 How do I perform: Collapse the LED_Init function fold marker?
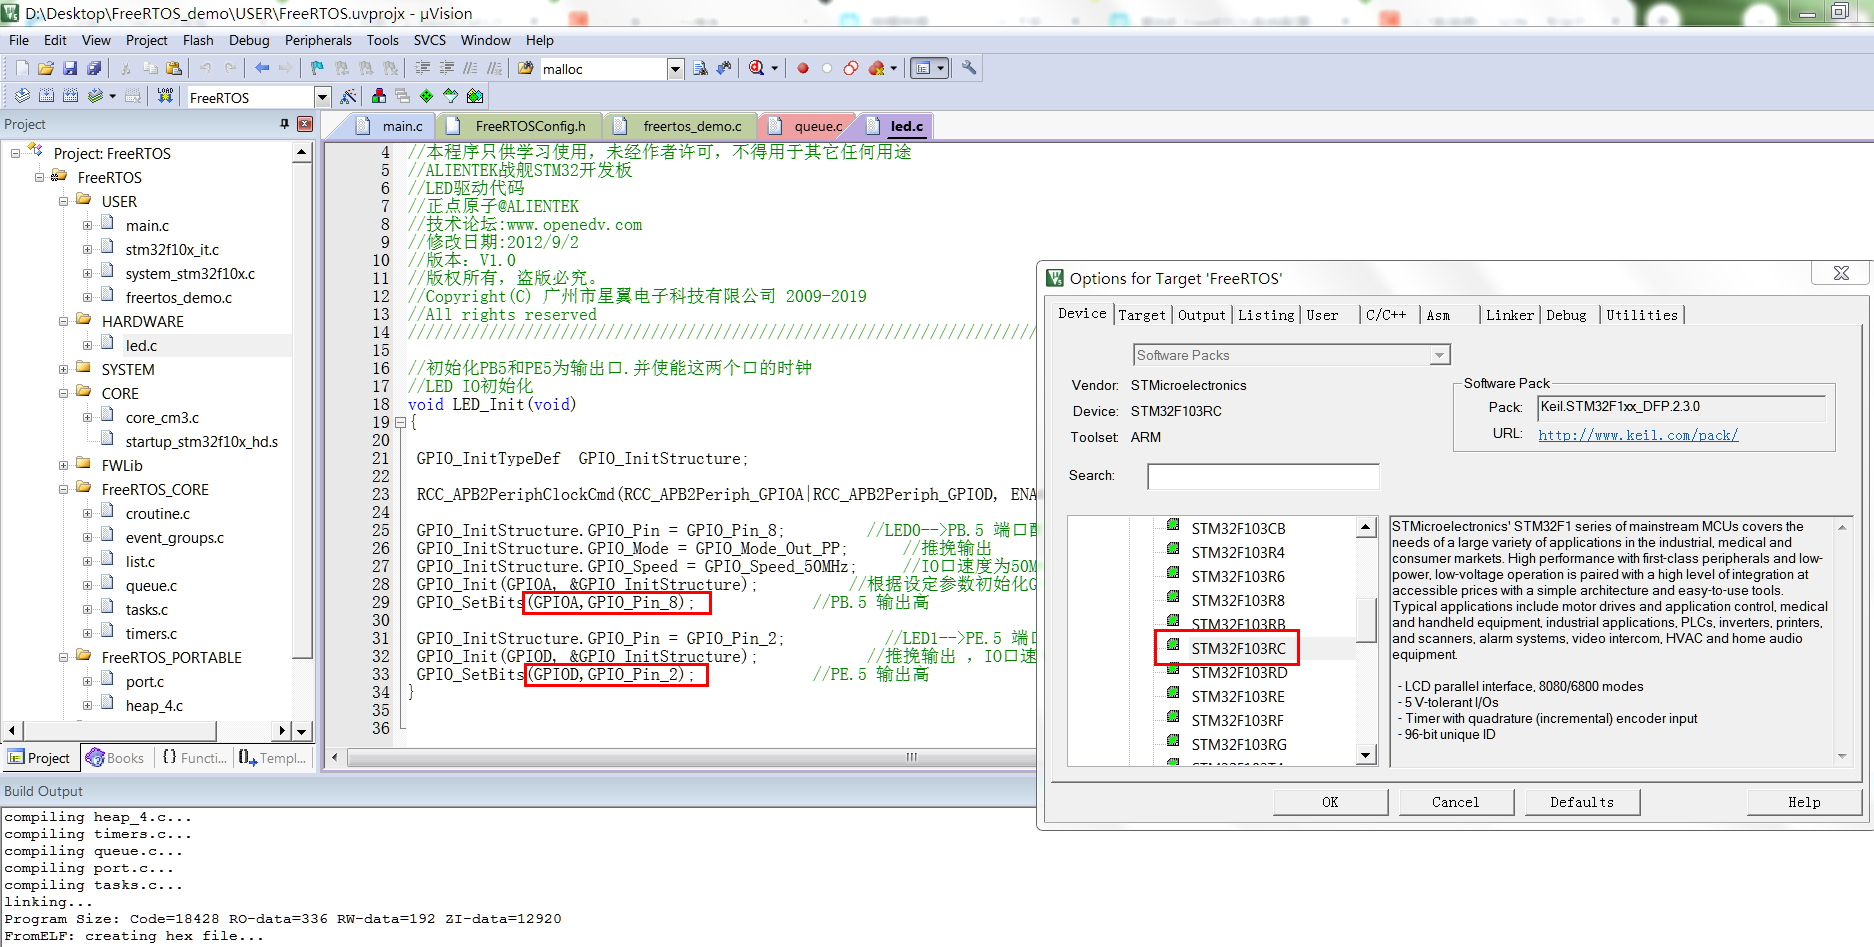coord(400,422)
